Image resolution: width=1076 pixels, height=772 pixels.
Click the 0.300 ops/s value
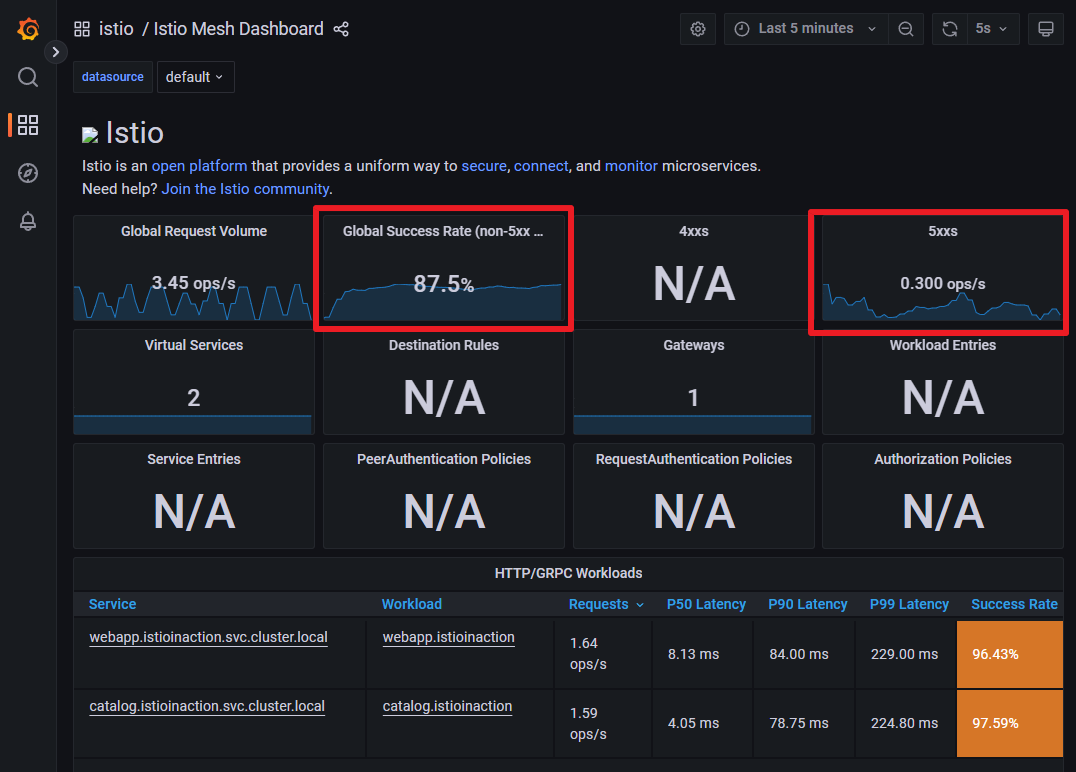tap(943, 283)
